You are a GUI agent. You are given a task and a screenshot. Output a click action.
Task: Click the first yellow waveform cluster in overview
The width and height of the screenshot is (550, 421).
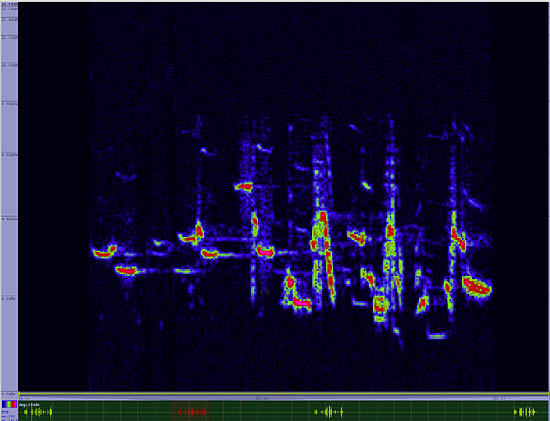[x=38, y=412]
